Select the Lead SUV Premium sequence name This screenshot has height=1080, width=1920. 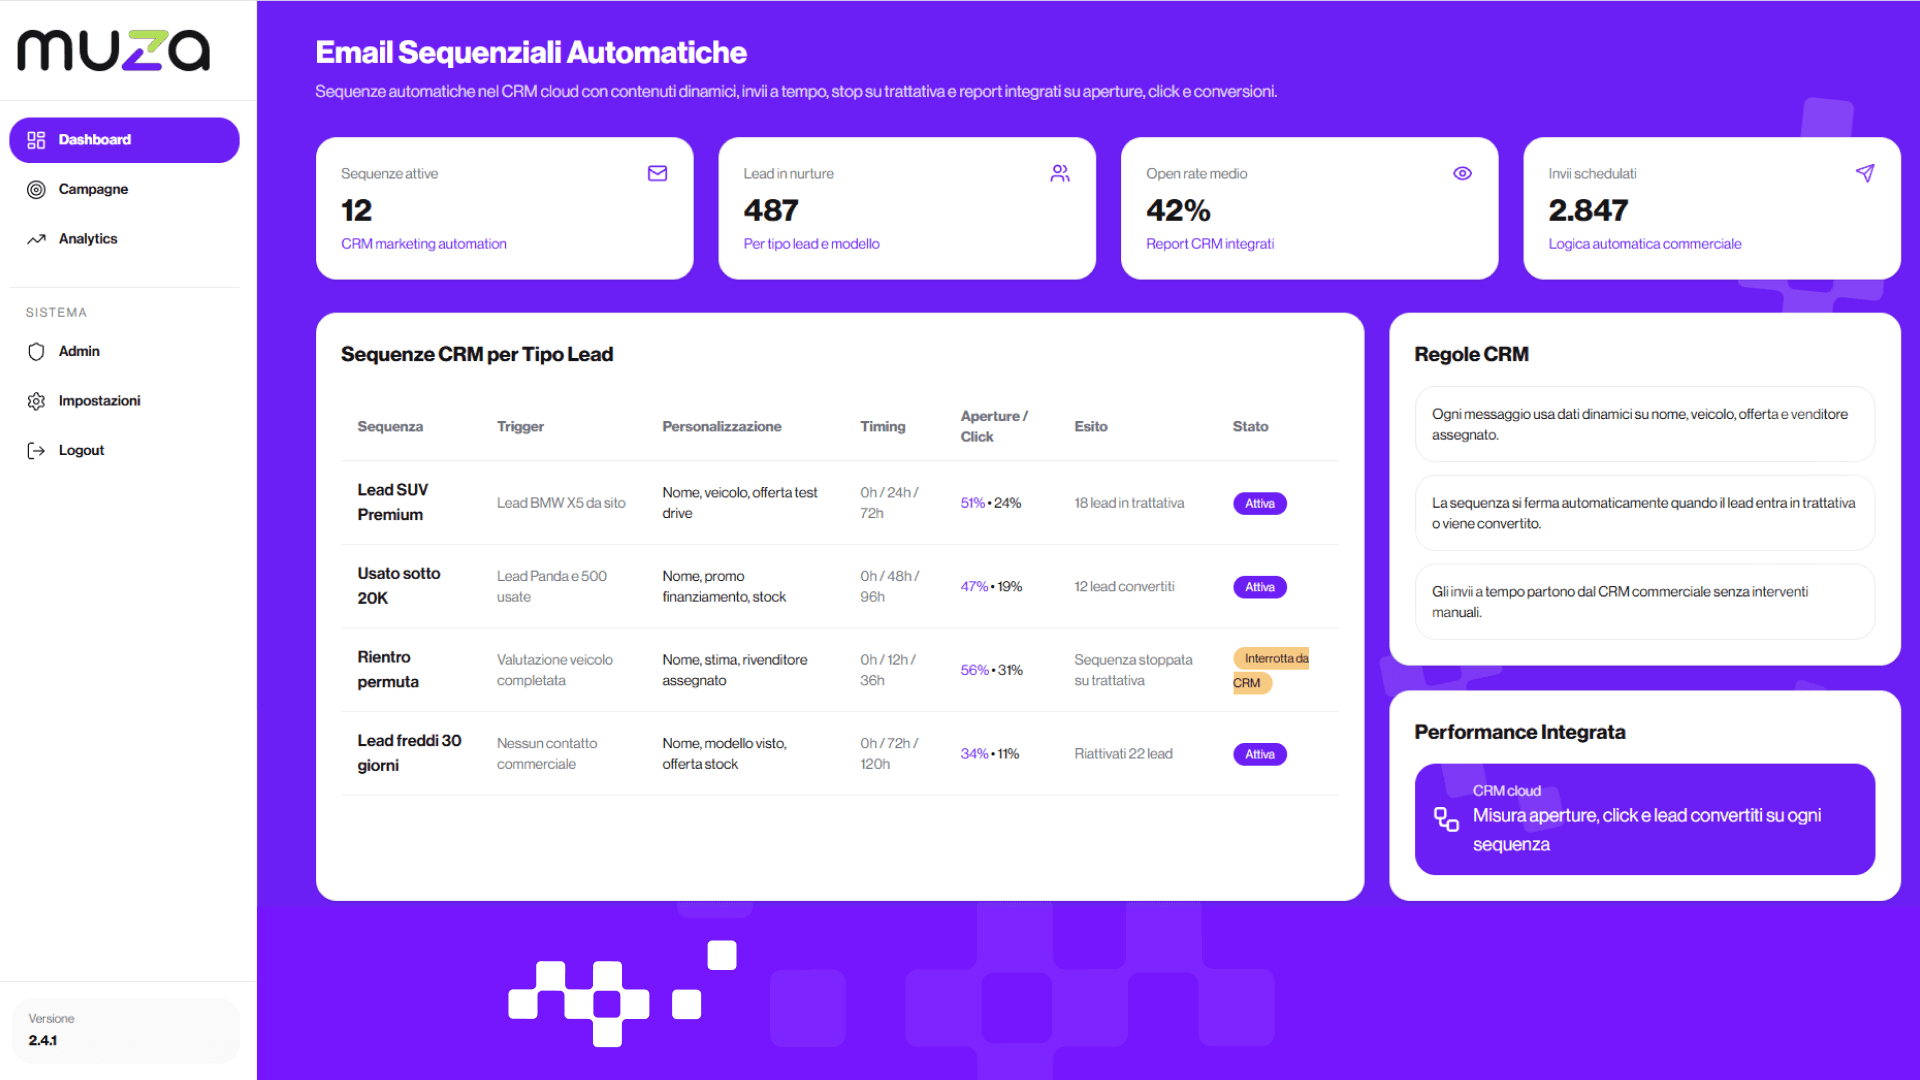tap(393, 503)
